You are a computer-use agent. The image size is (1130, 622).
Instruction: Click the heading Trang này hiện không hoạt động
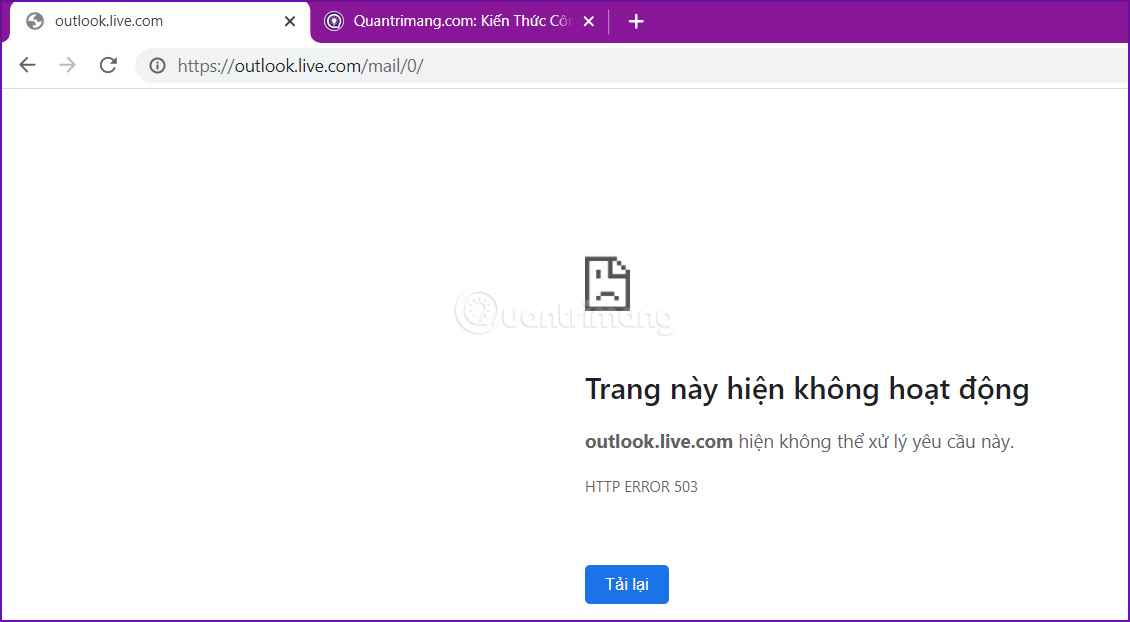click(x=807, y=389)
